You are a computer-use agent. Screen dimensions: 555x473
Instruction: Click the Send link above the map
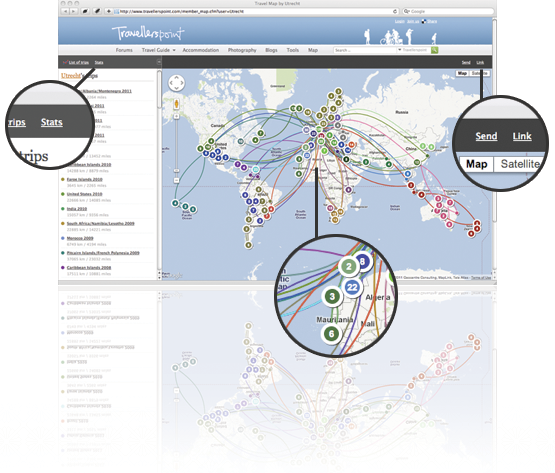pos(466,62)
